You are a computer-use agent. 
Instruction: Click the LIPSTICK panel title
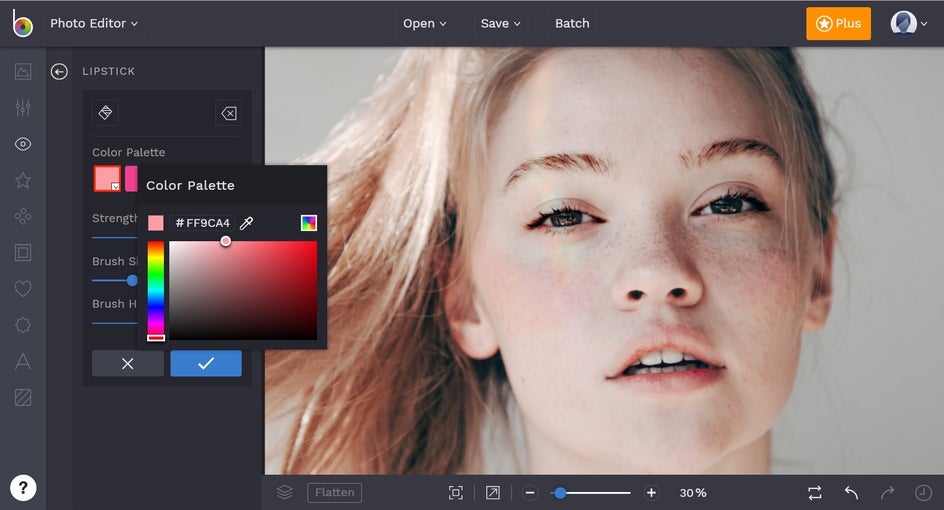pos(108,72)
